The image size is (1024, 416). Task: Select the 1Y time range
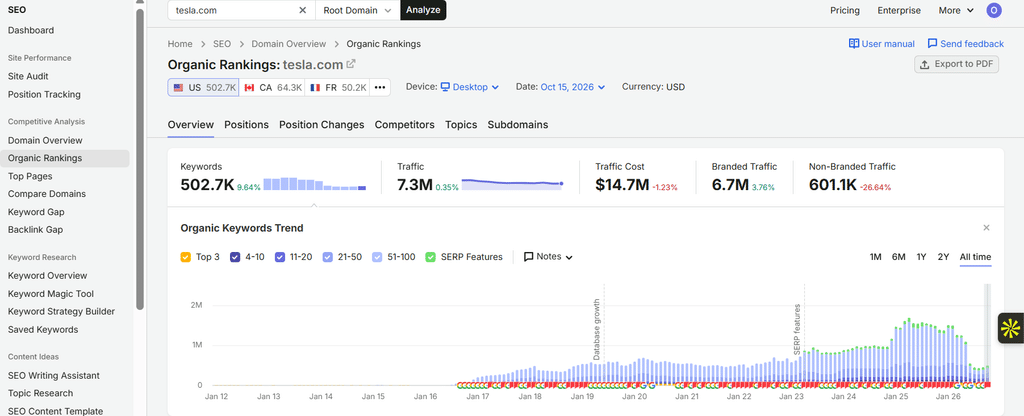click(921, 257)
